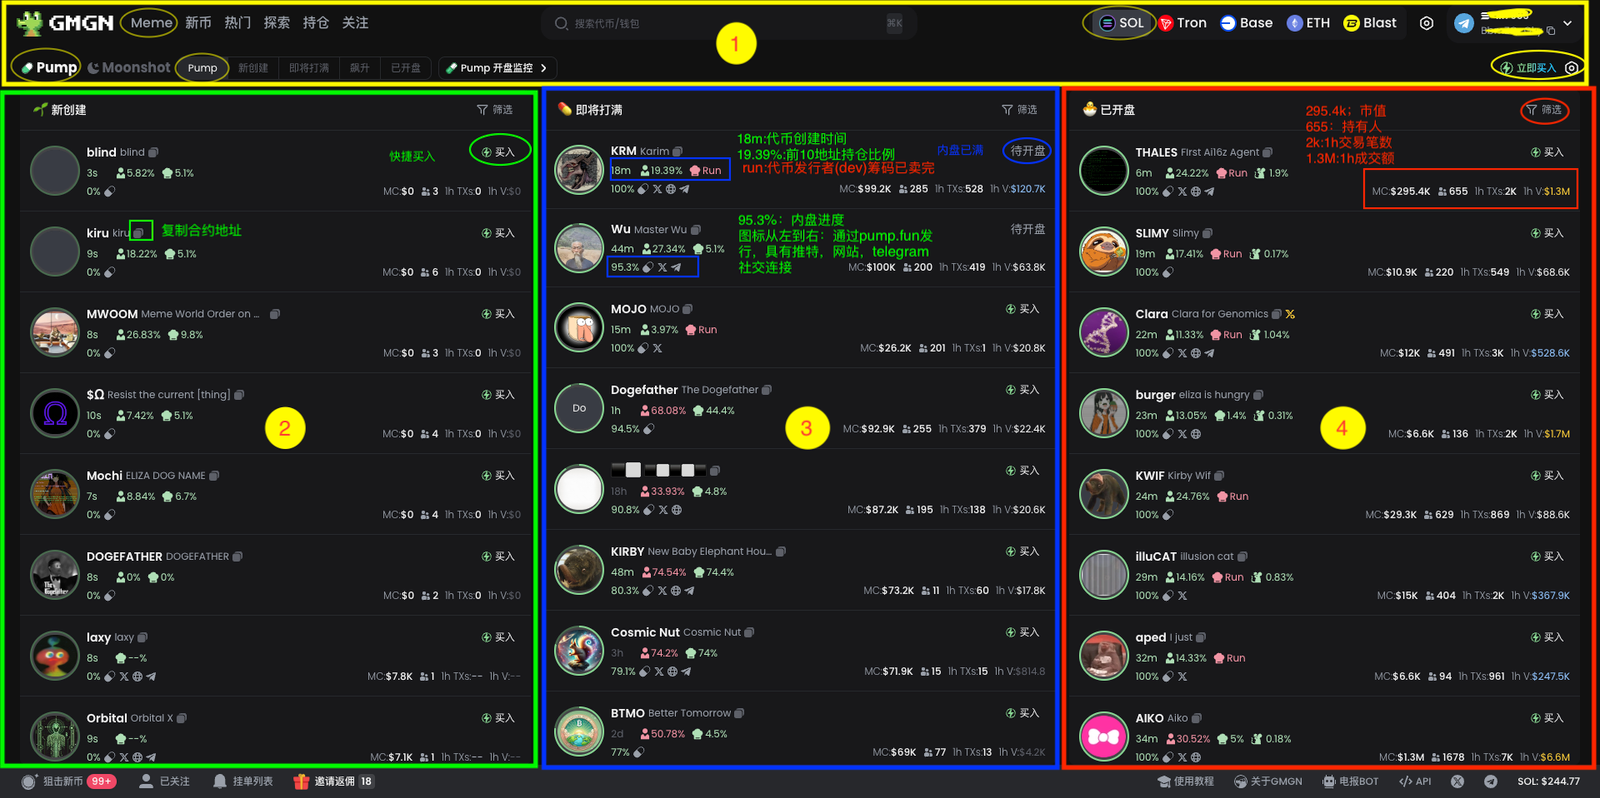Open 狙击新币 in bottom bar
The width and height of the screenshot is (1600, 798).
[69, 781]
